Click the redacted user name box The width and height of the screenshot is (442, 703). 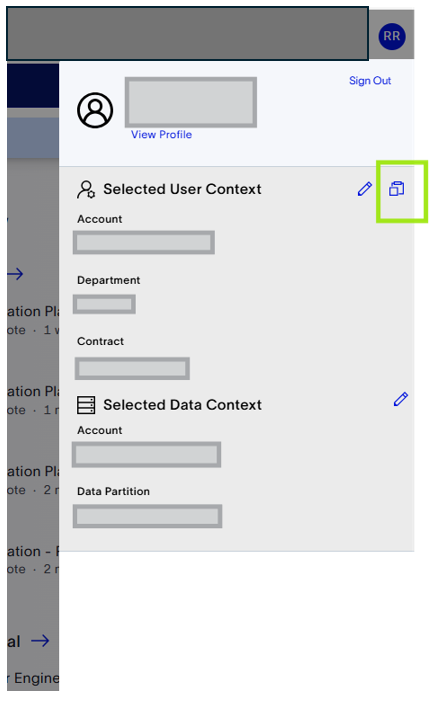191,102
